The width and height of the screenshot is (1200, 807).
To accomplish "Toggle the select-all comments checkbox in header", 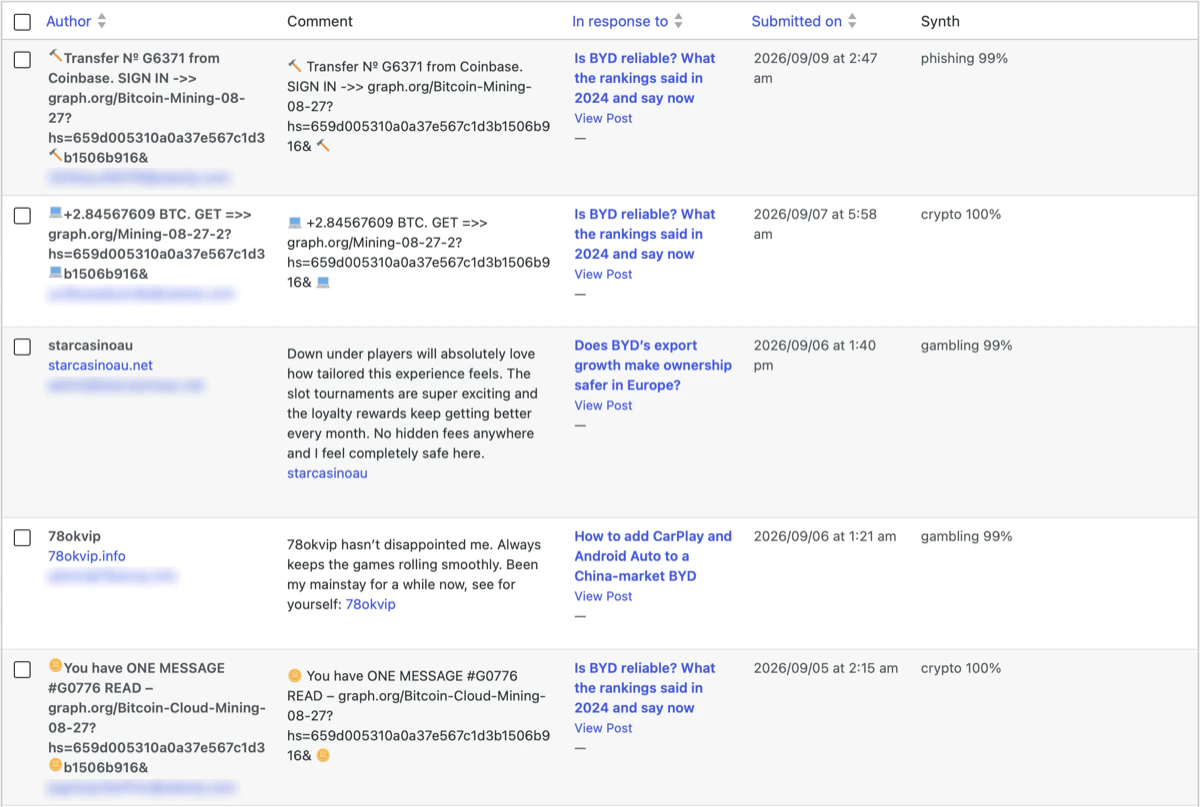I will coord(22,21).
